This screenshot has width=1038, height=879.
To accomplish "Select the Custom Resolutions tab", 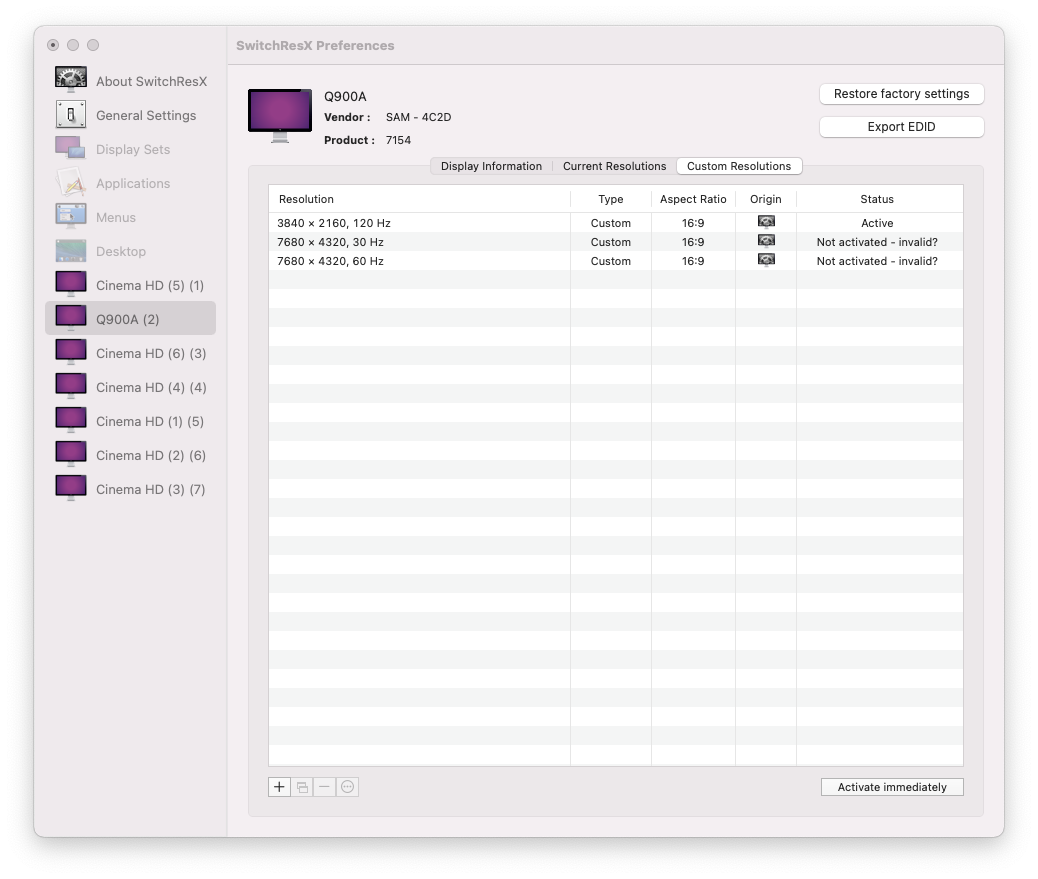I will click(x=739, y=166).
